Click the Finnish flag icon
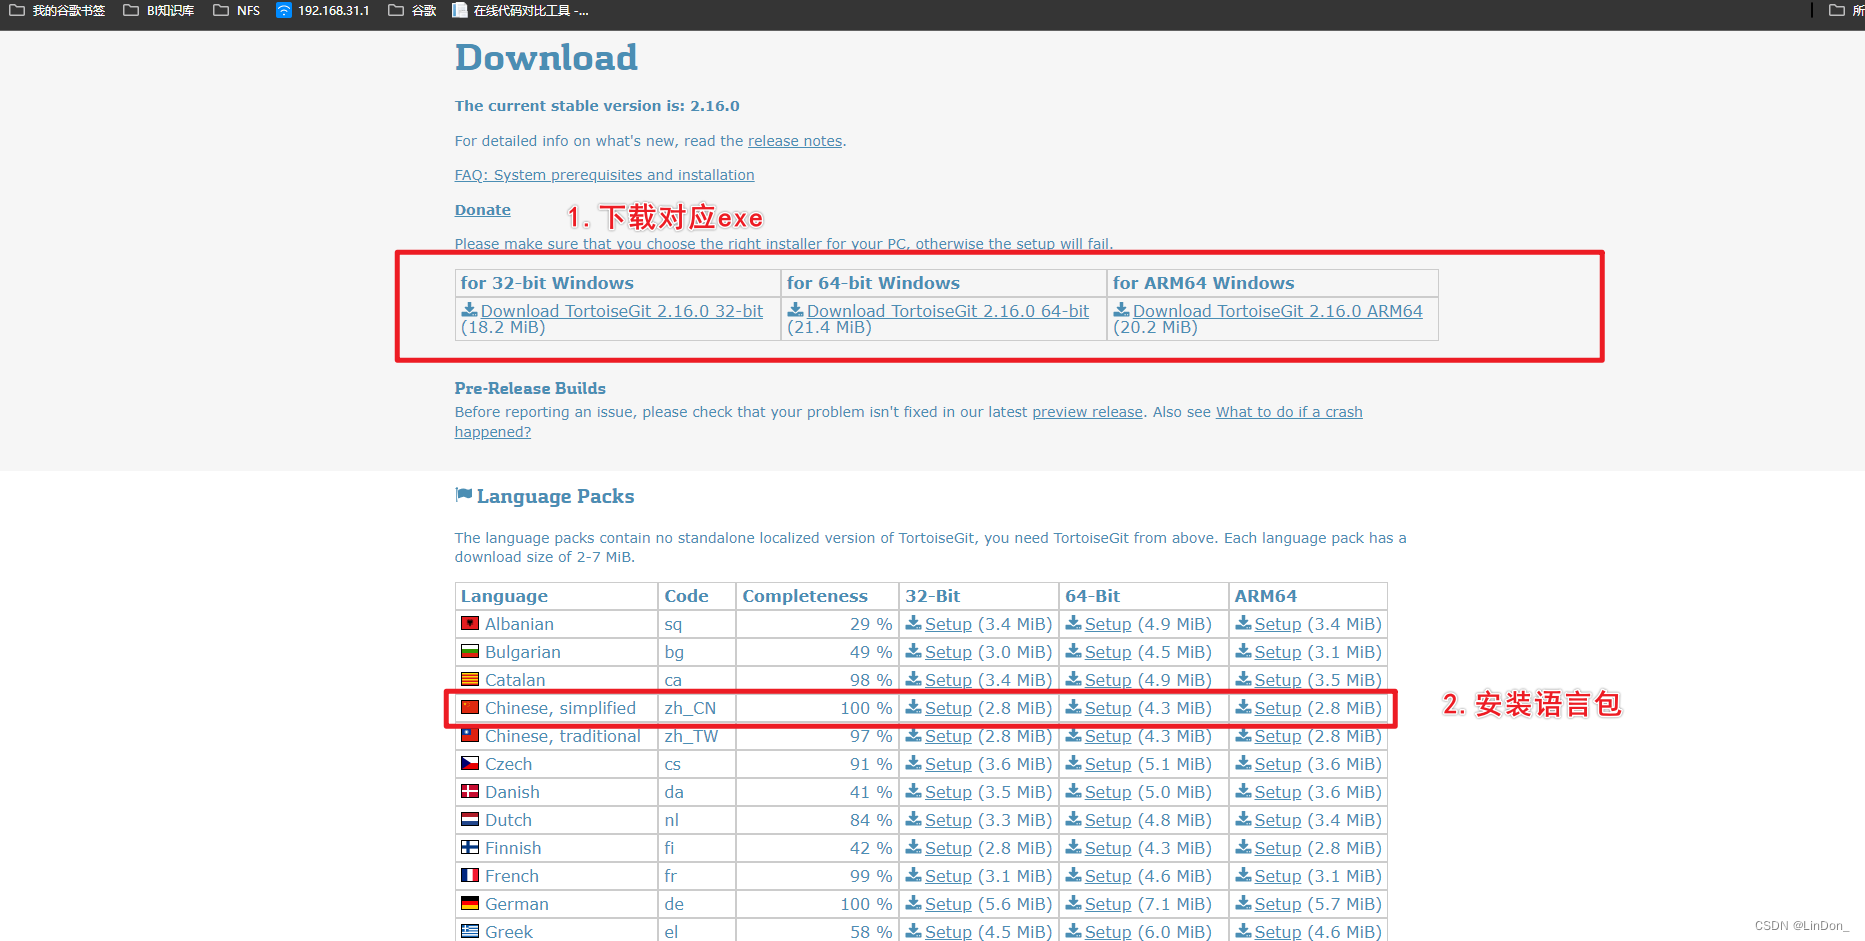 [x=470, y=847]
